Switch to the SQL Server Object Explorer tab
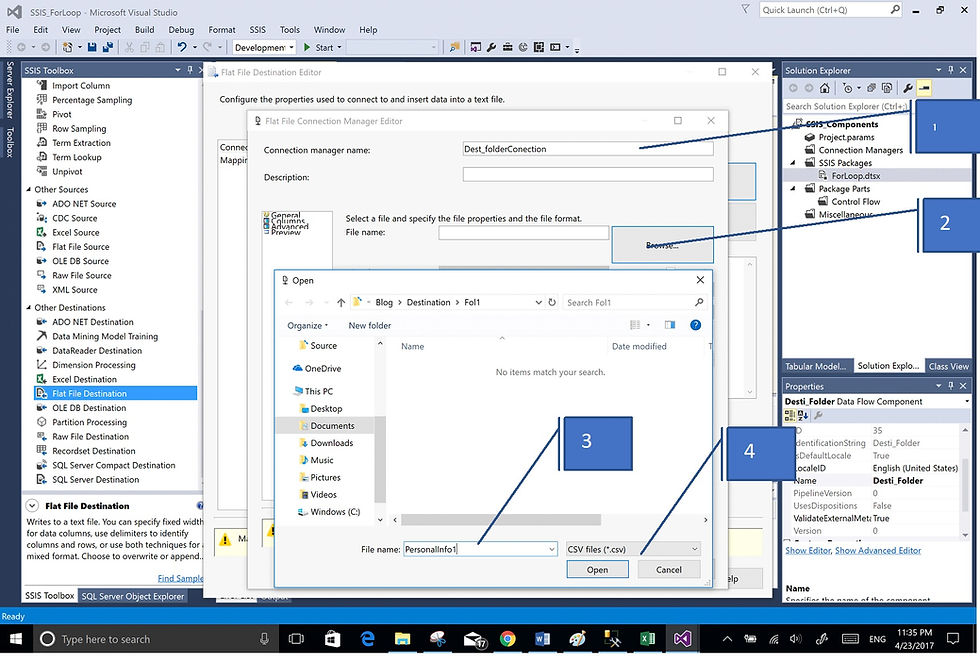Screen dimensions: 980x659 [x=133, y=596]
